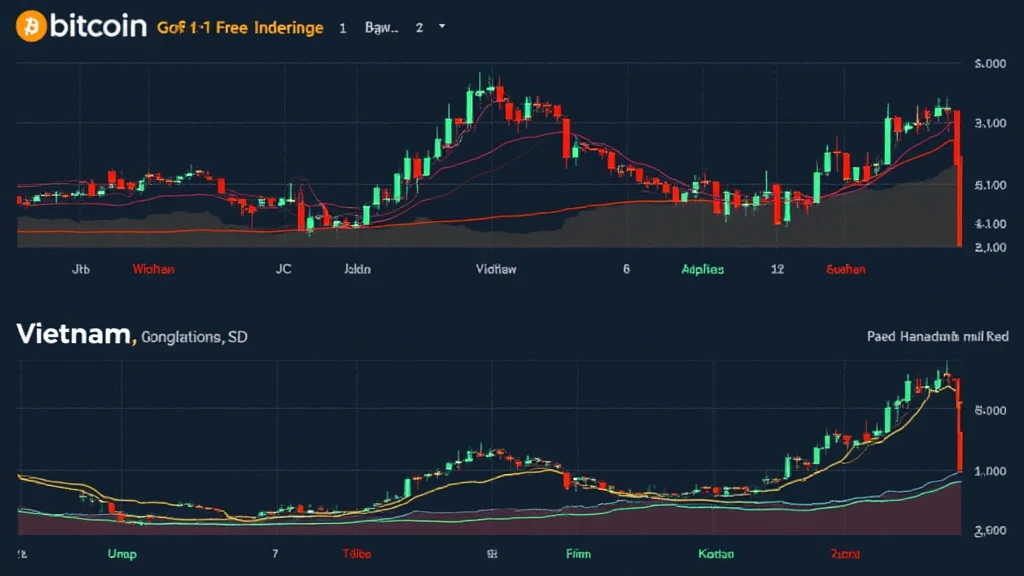This screenshot has height=576, width=1024.
Task: Click the '3.100' price label on top chart
Action: point(990,123)
